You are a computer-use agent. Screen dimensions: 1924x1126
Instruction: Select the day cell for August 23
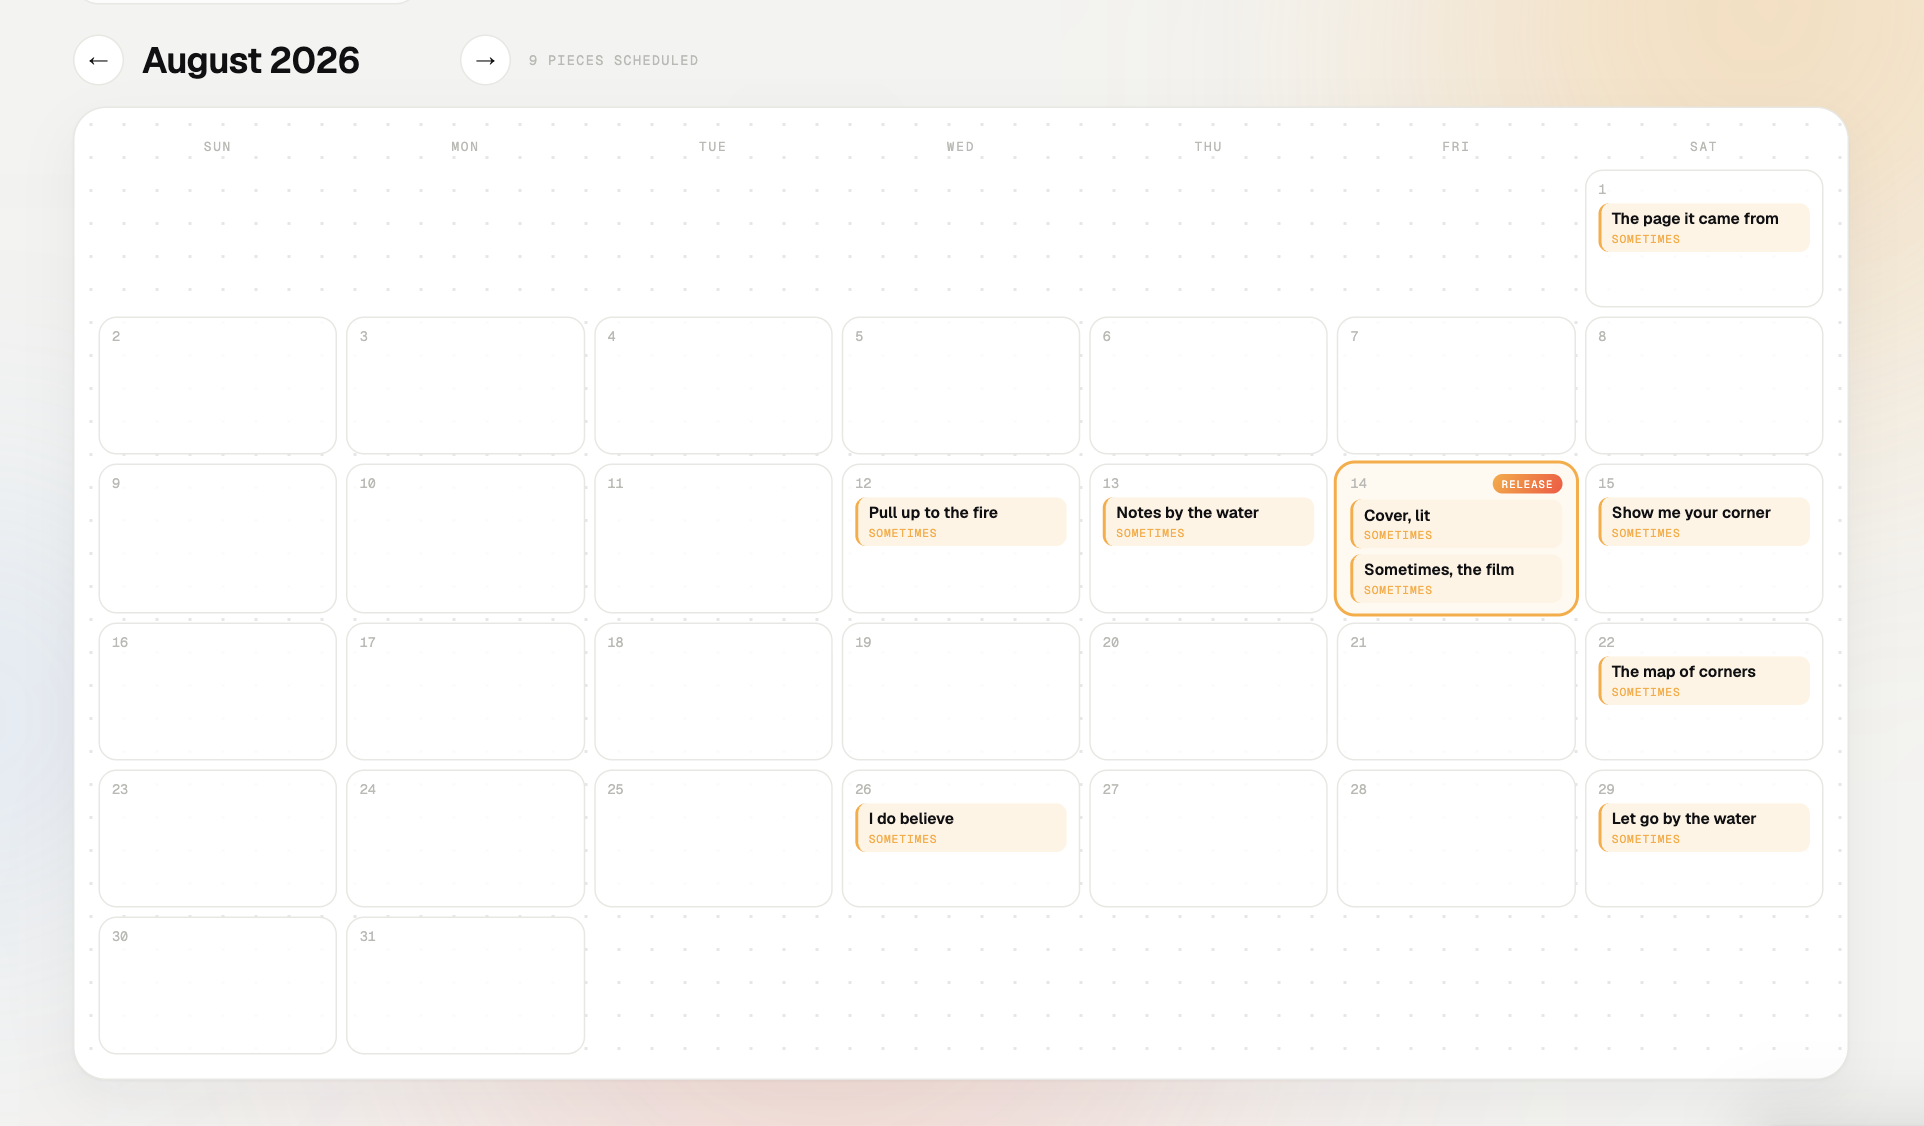click(x=218, y=839)
